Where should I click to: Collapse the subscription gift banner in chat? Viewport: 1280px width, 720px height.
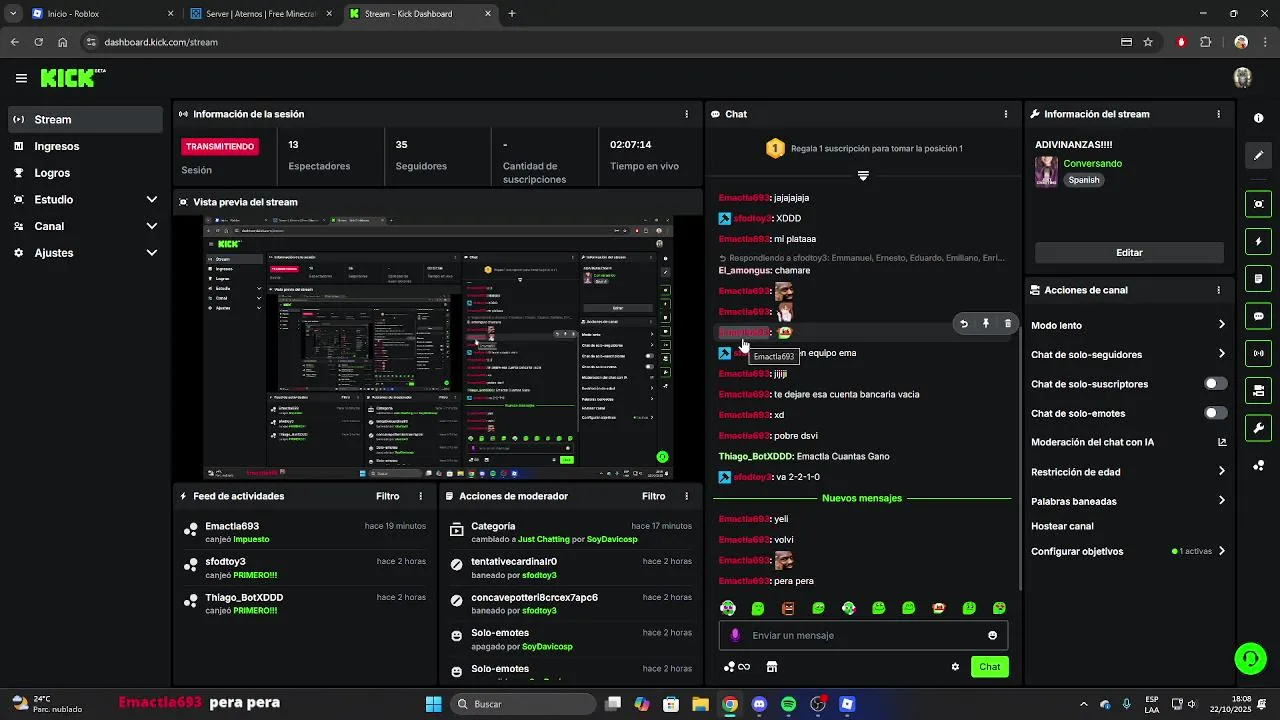pyautogui.click(x=863, y=176)
